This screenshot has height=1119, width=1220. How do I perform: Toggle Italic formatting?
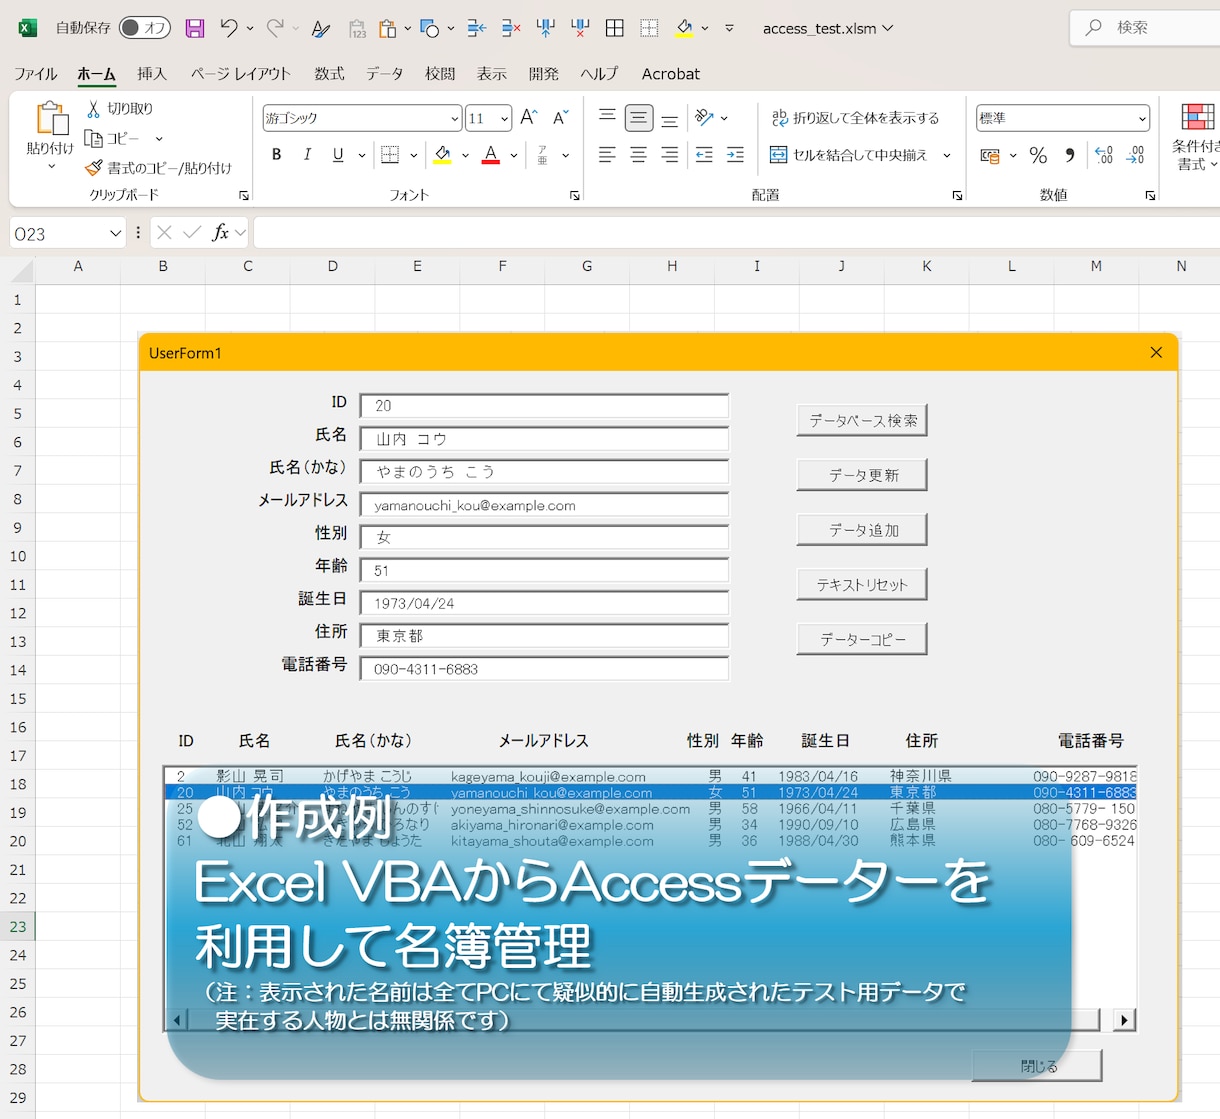(308, 155)
